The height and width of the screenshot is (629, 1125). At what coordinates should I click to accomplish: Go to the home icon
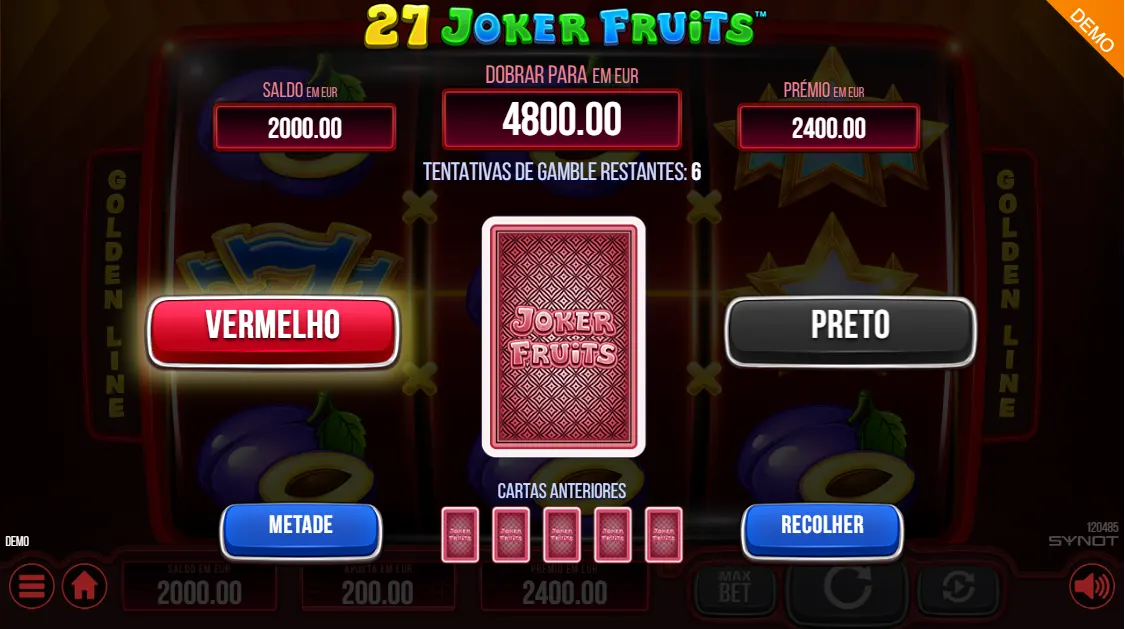(x=84, y=586)
